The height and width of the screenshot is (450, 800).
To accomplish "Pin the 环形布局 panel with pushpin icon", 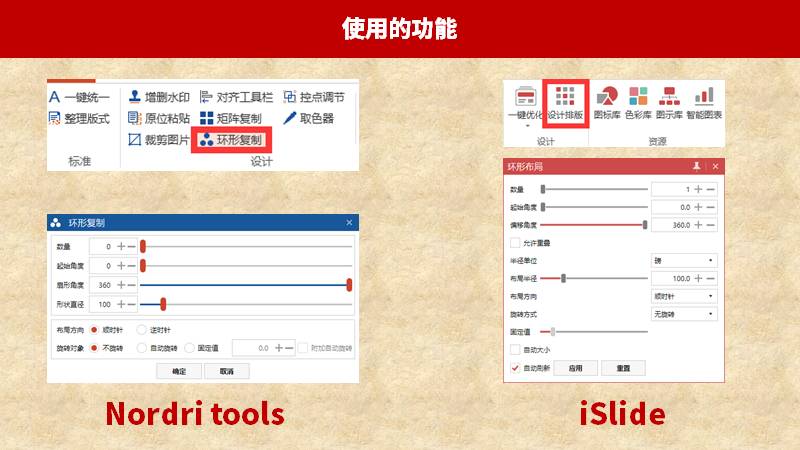I will (696, 166).
